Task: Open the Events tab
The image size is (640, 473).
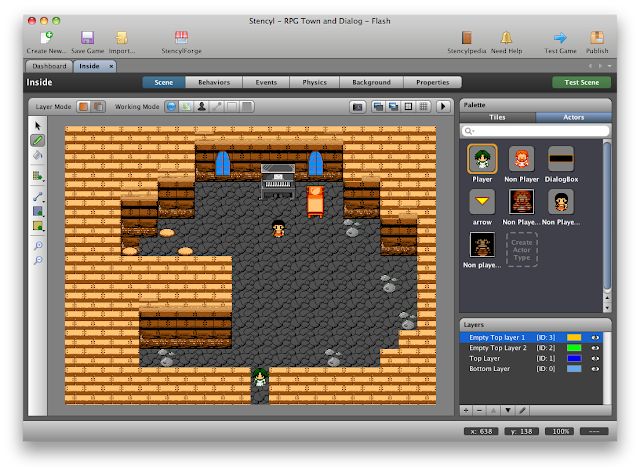Action: pyautogui.click(x=266, y=82)
